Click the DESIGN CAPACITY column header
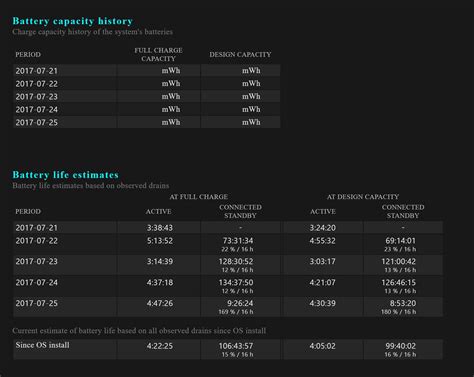 pyautogui.click(x=240, y=54)
